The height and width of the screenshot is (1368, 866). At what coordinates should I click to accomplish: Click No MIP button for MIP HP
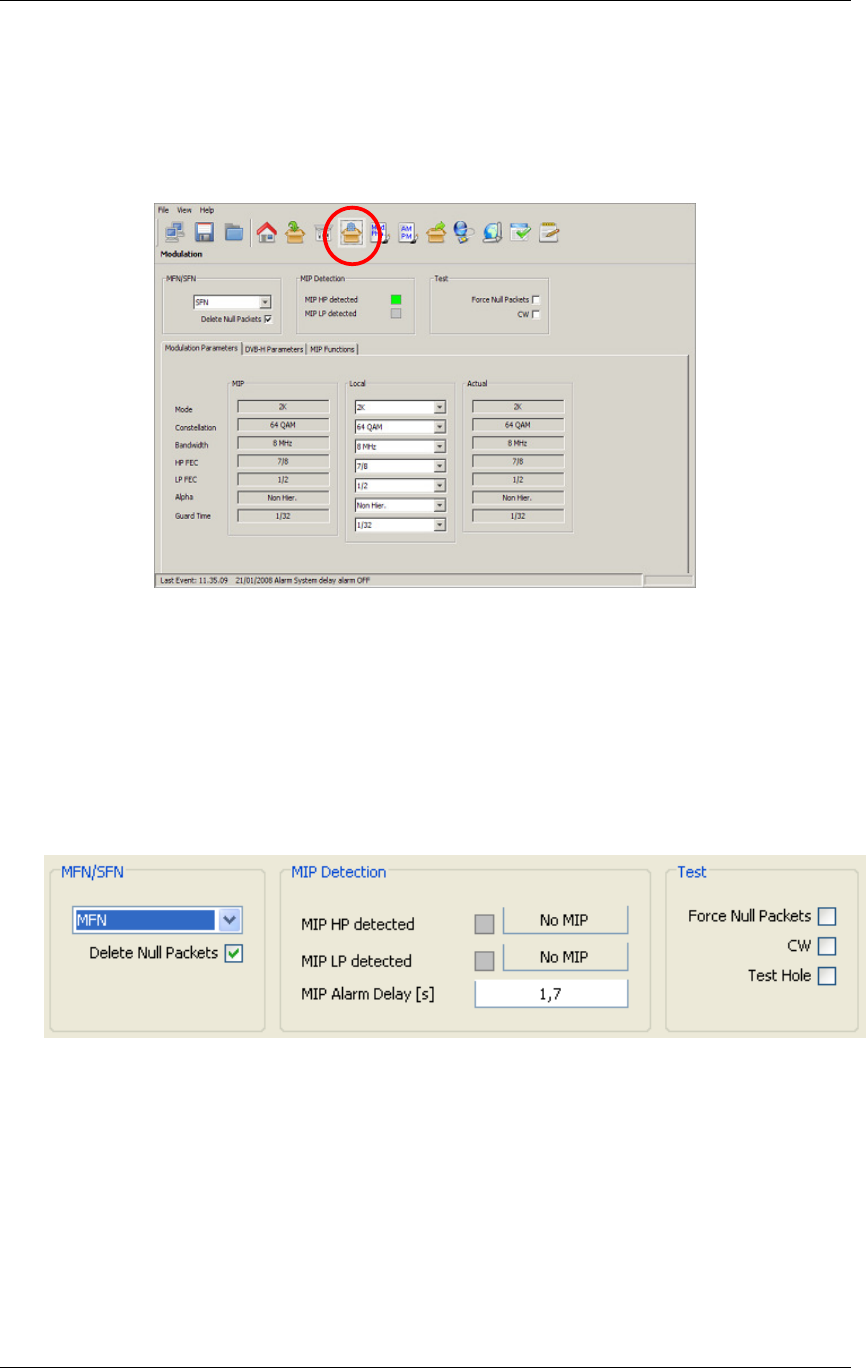click(565, 920)
